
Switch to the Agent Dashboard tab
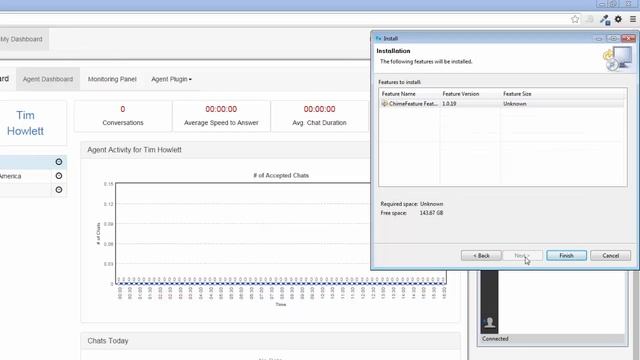[x=48, y=79]
